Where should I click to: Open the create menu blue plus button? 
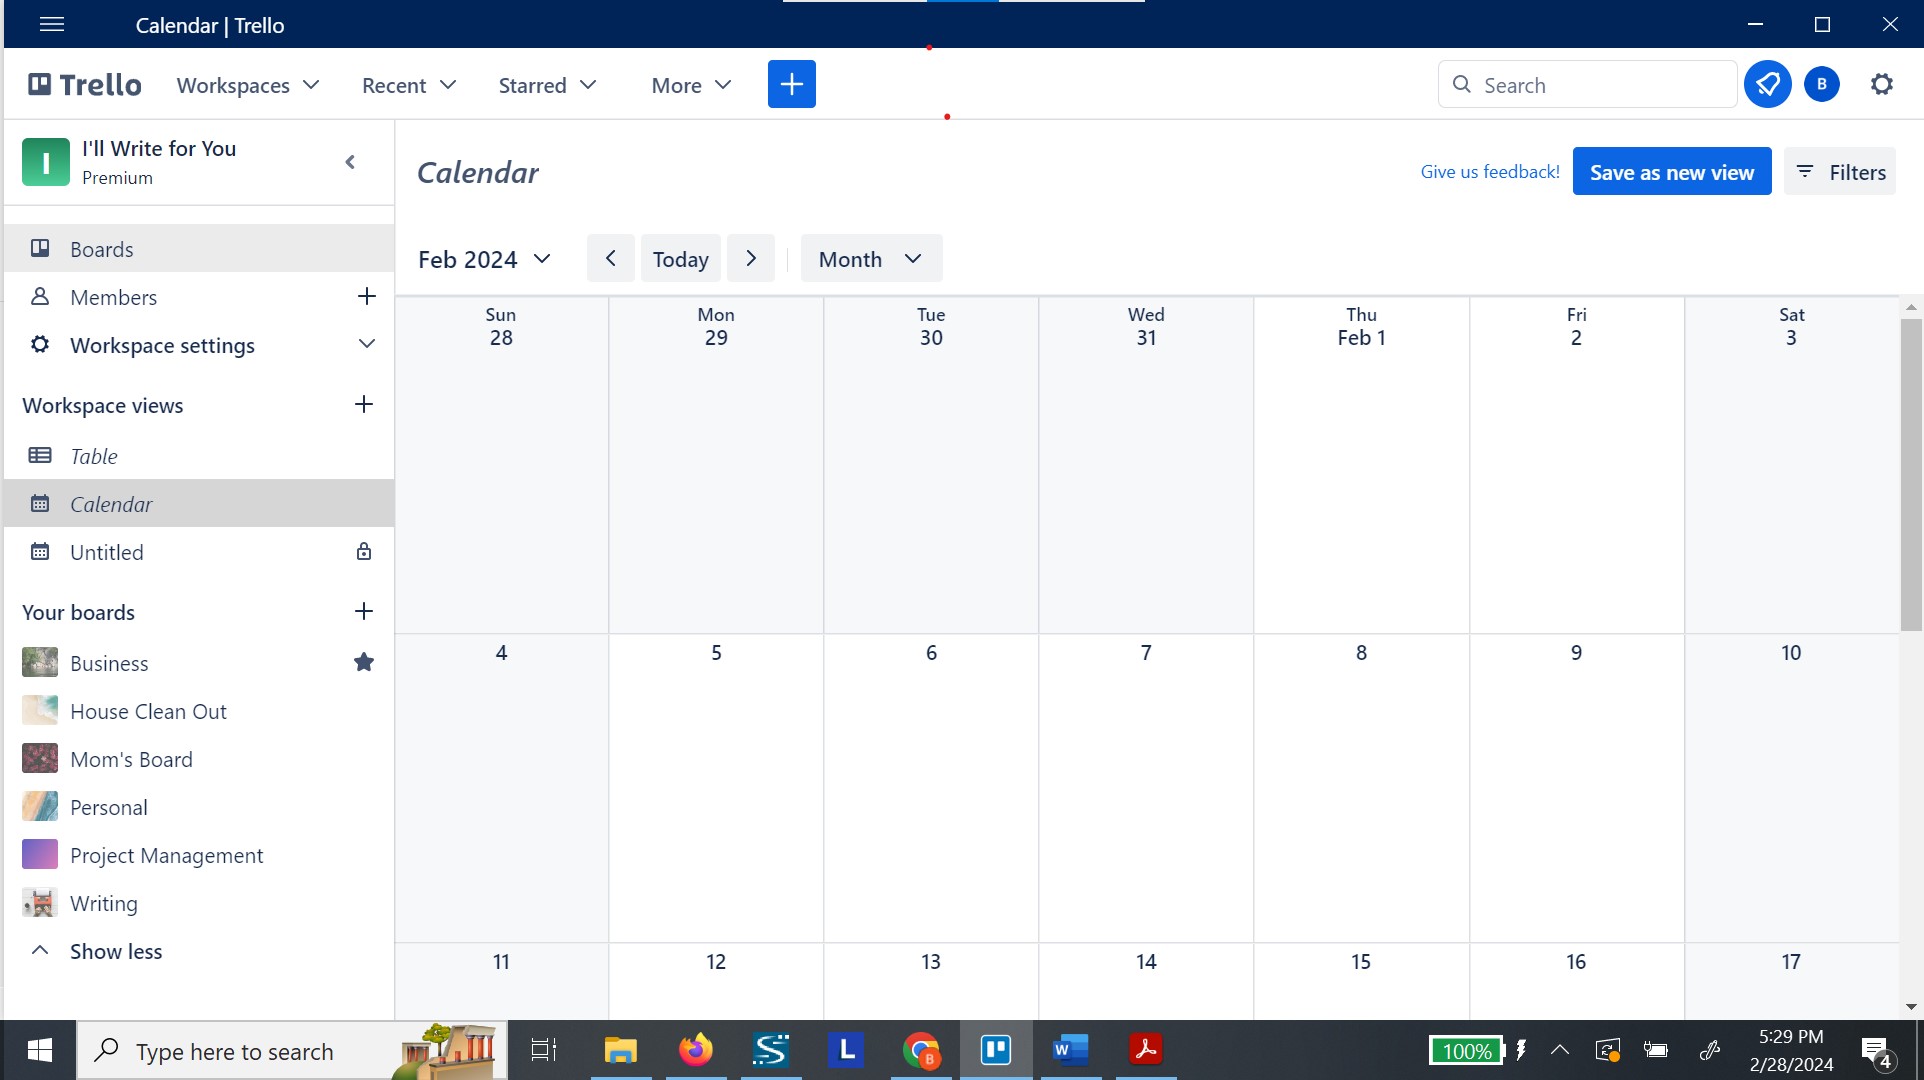[x=791, y=84]
